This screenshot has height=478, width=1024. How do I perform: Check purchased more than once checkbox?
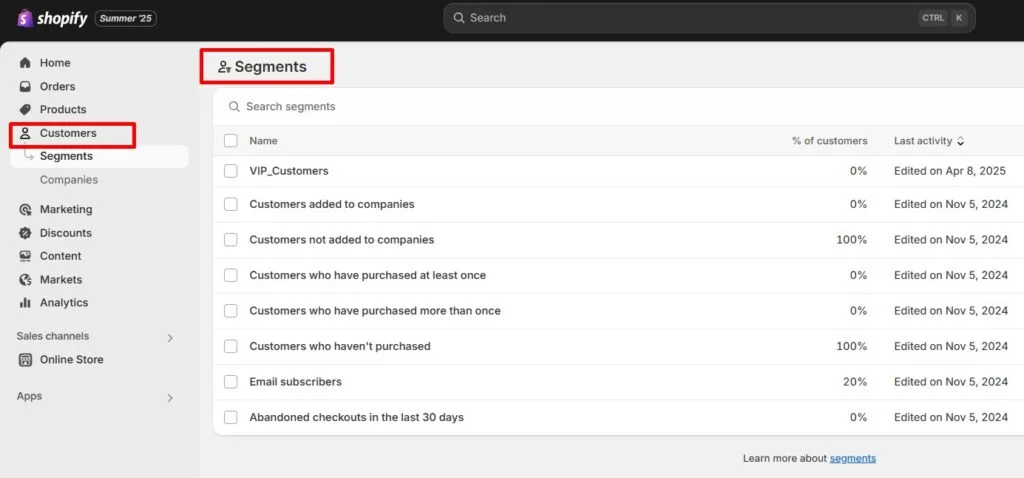[x=231, y=311]
